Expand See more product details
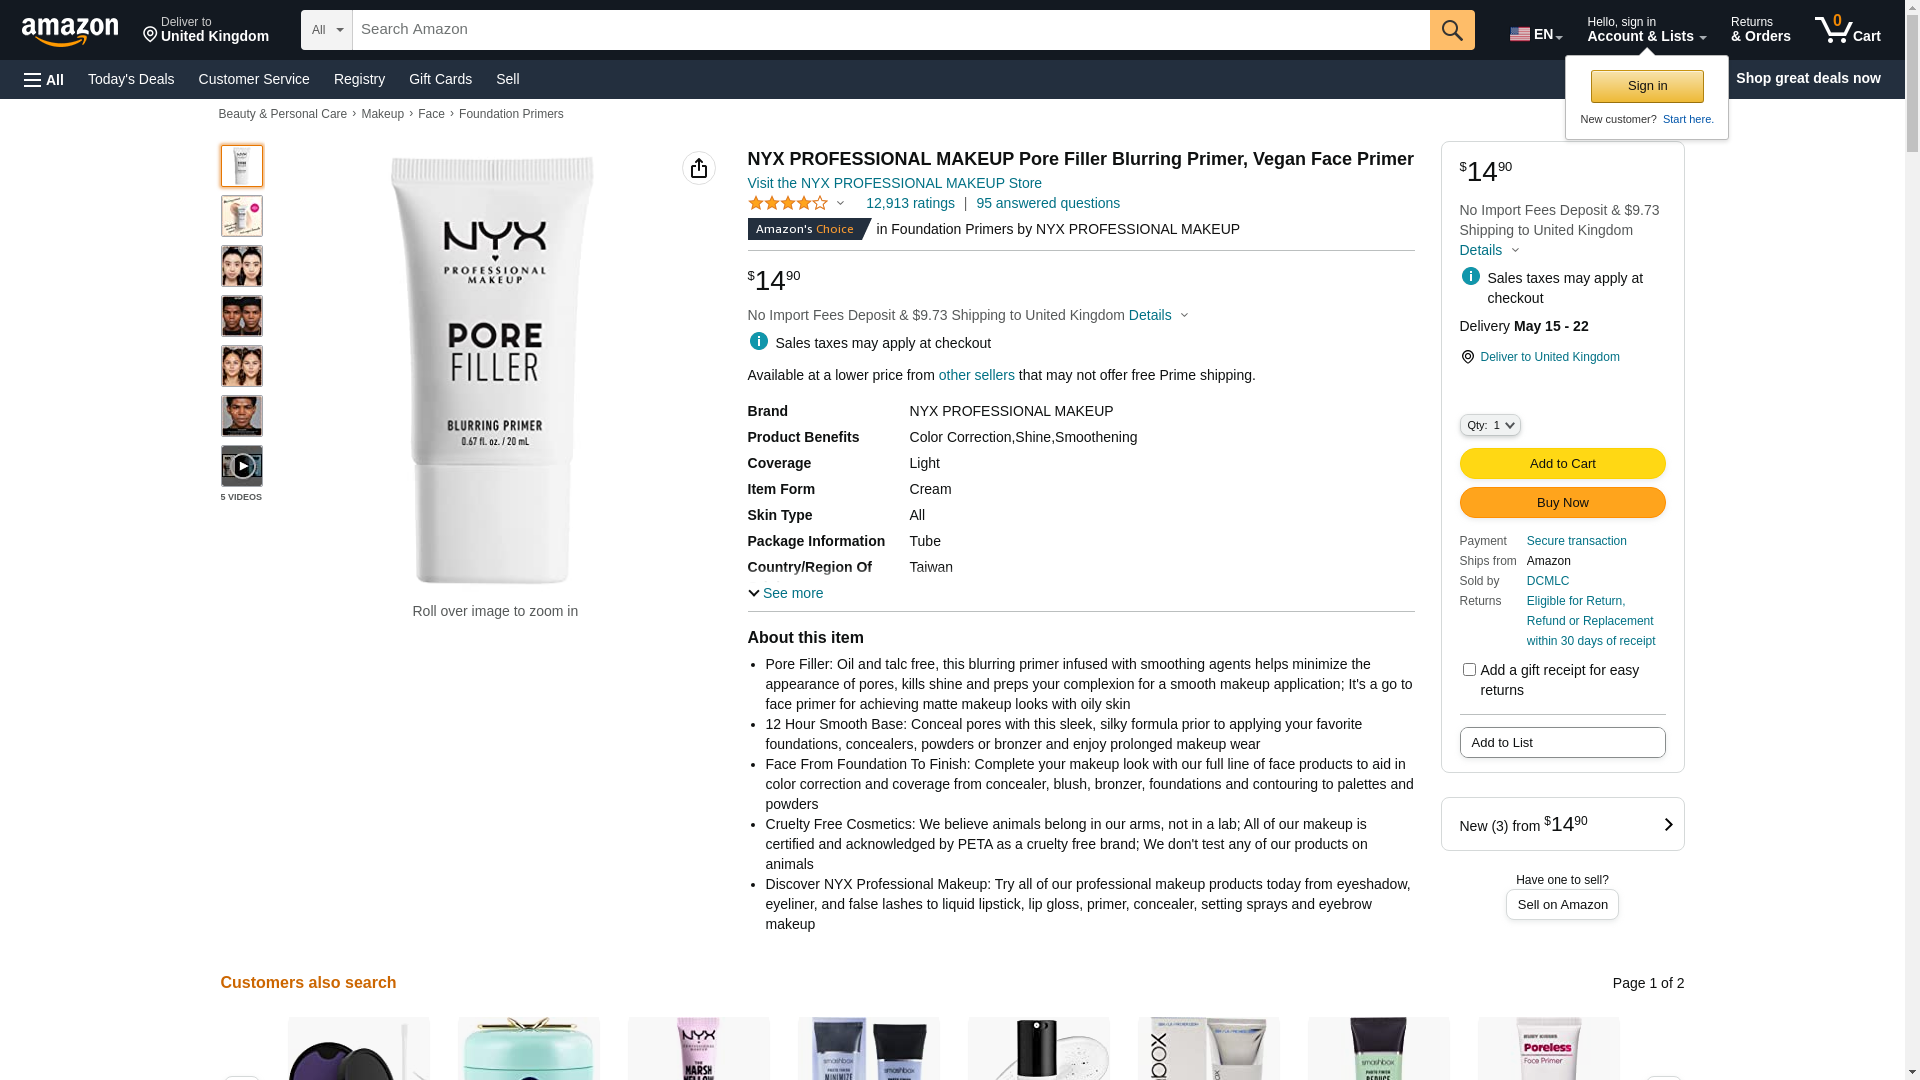Image resolution: width=1920 pixels, height=1080 pixels. coord(786,593)
